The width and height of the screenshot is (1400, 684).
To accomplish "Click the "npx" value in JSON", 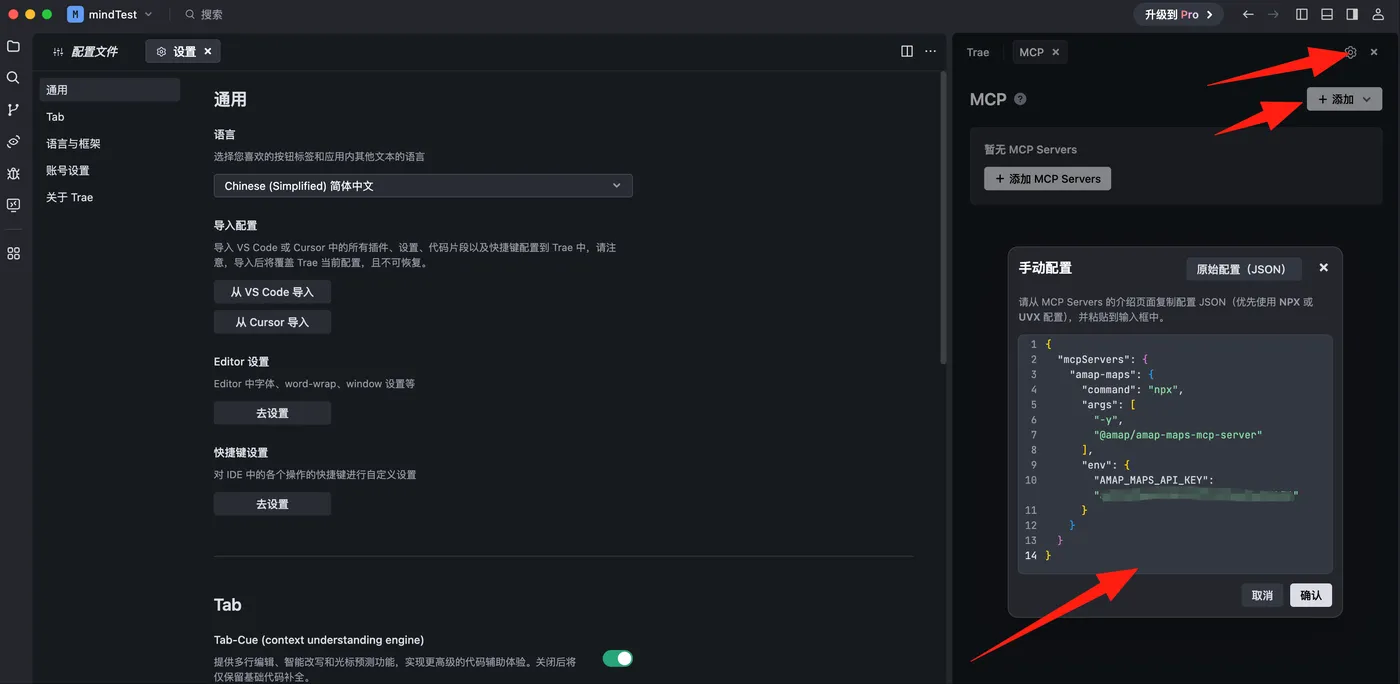I will coord(1164,390).
